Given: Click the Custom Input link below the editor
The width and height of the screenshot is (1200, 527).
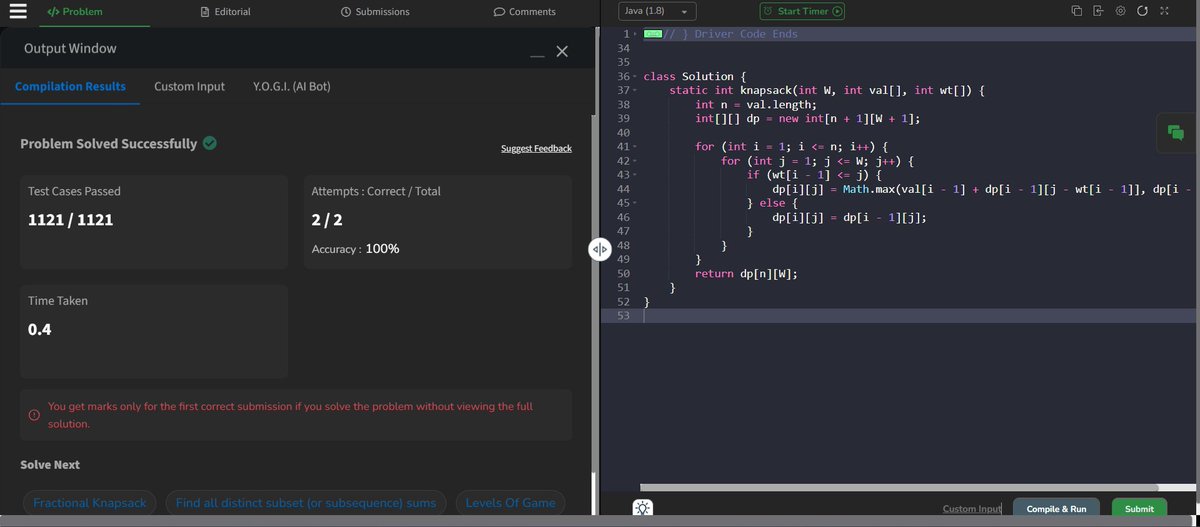Looking at the screenshot, I should point(972,509).
